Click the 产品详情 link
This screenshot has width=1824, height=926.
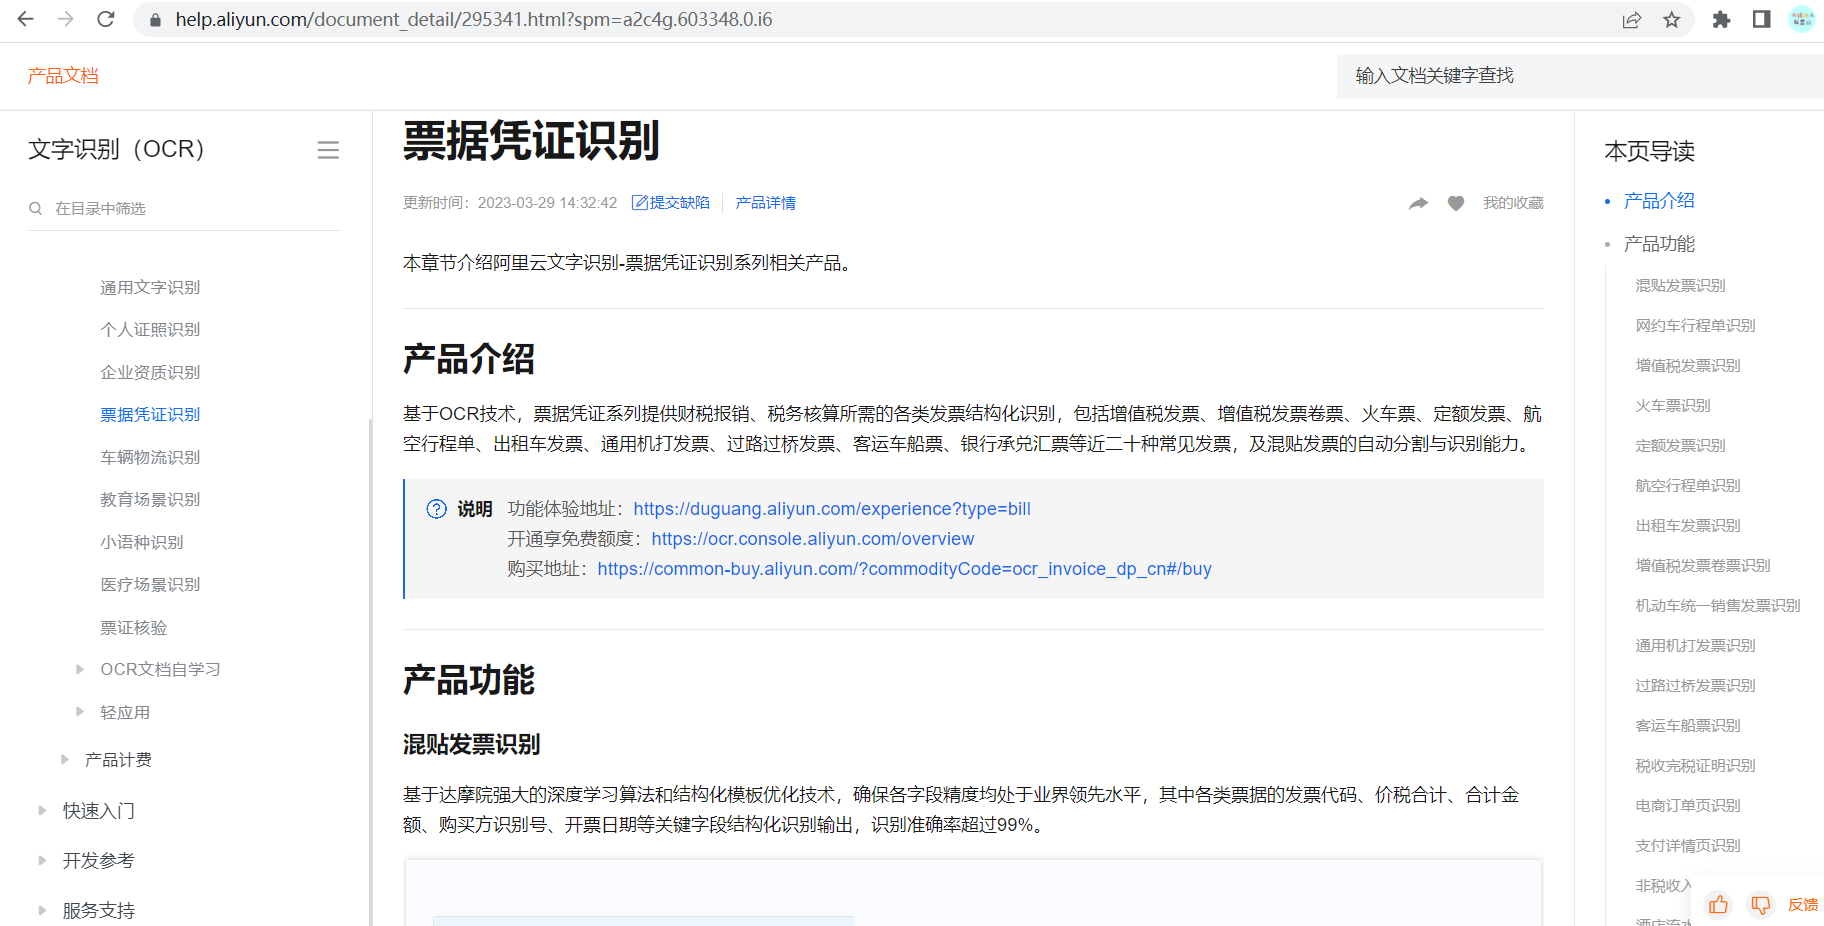pyautogui.click(x=766, y=203)
